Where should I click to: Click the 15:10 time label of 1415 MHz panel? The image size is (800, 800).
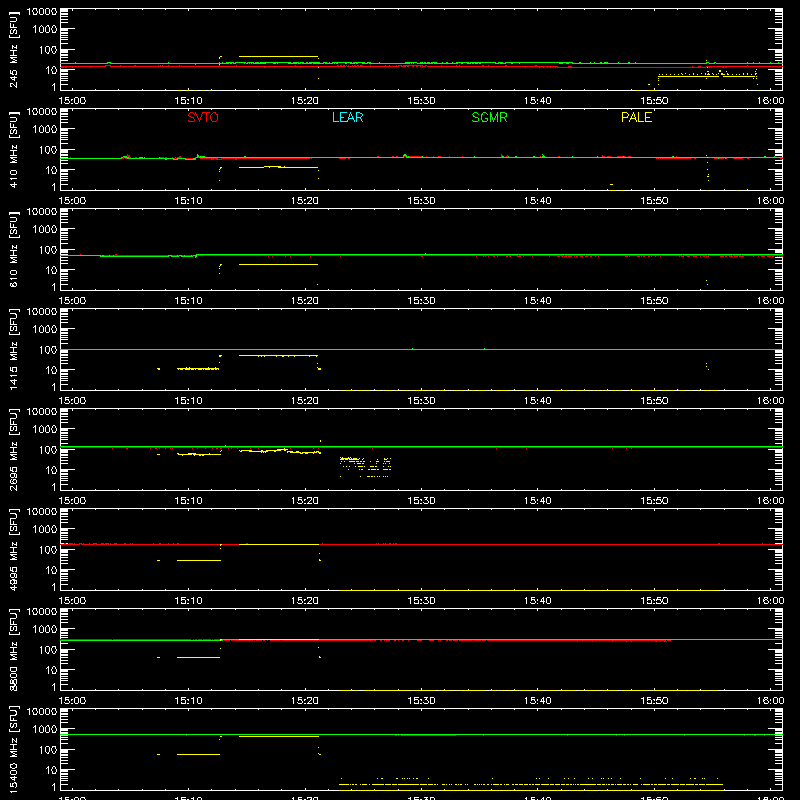(x=188, y=401)
